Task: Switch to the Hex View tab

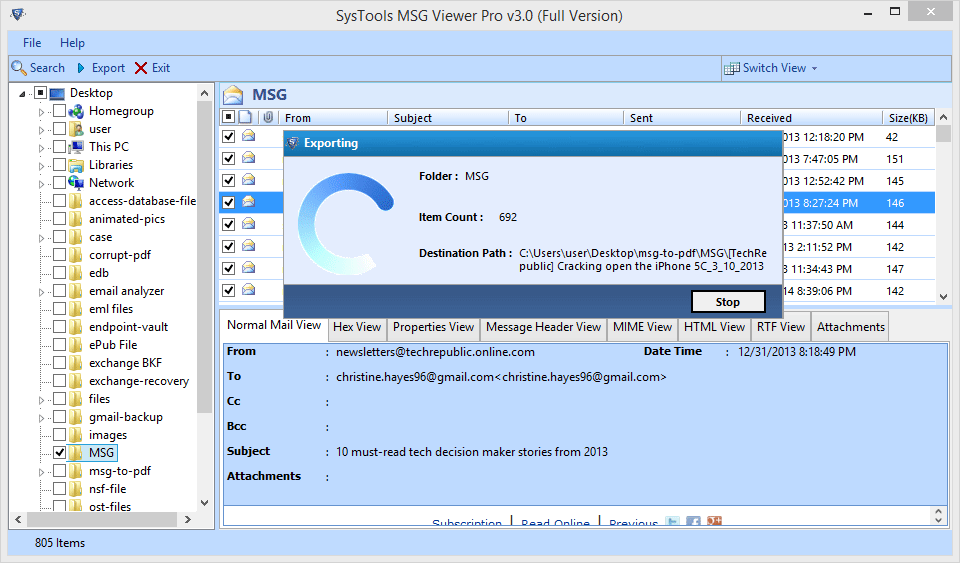Action: point(357,327)
